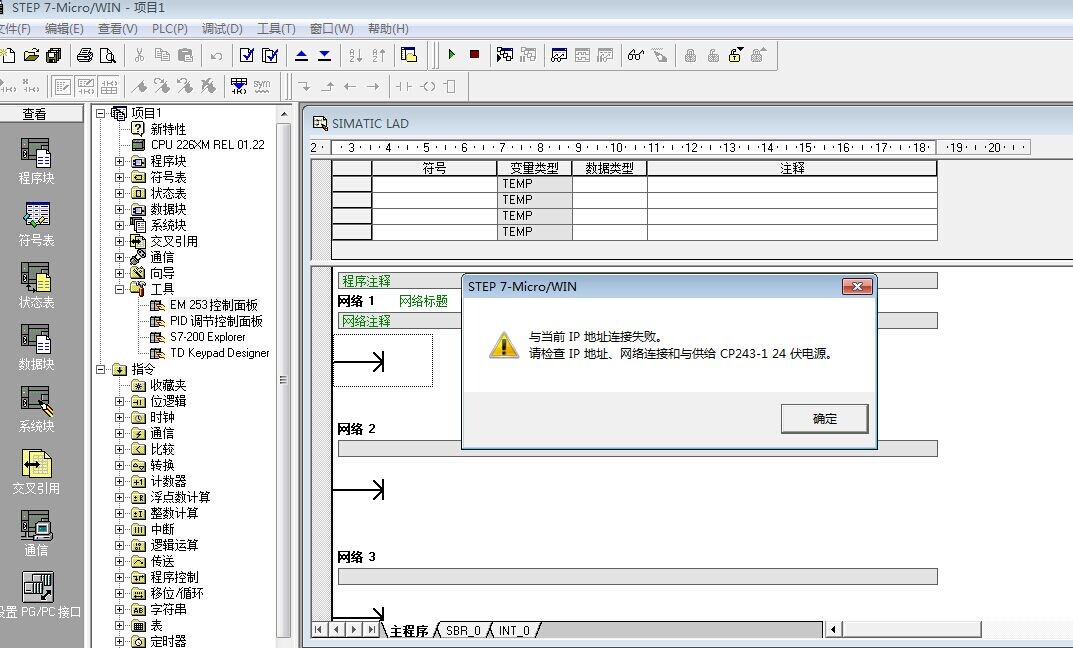The height and width of the screenshot is (648, 1073).
Task: Select PID 调节控制面板 in the tree
Action: click(216, 321)
